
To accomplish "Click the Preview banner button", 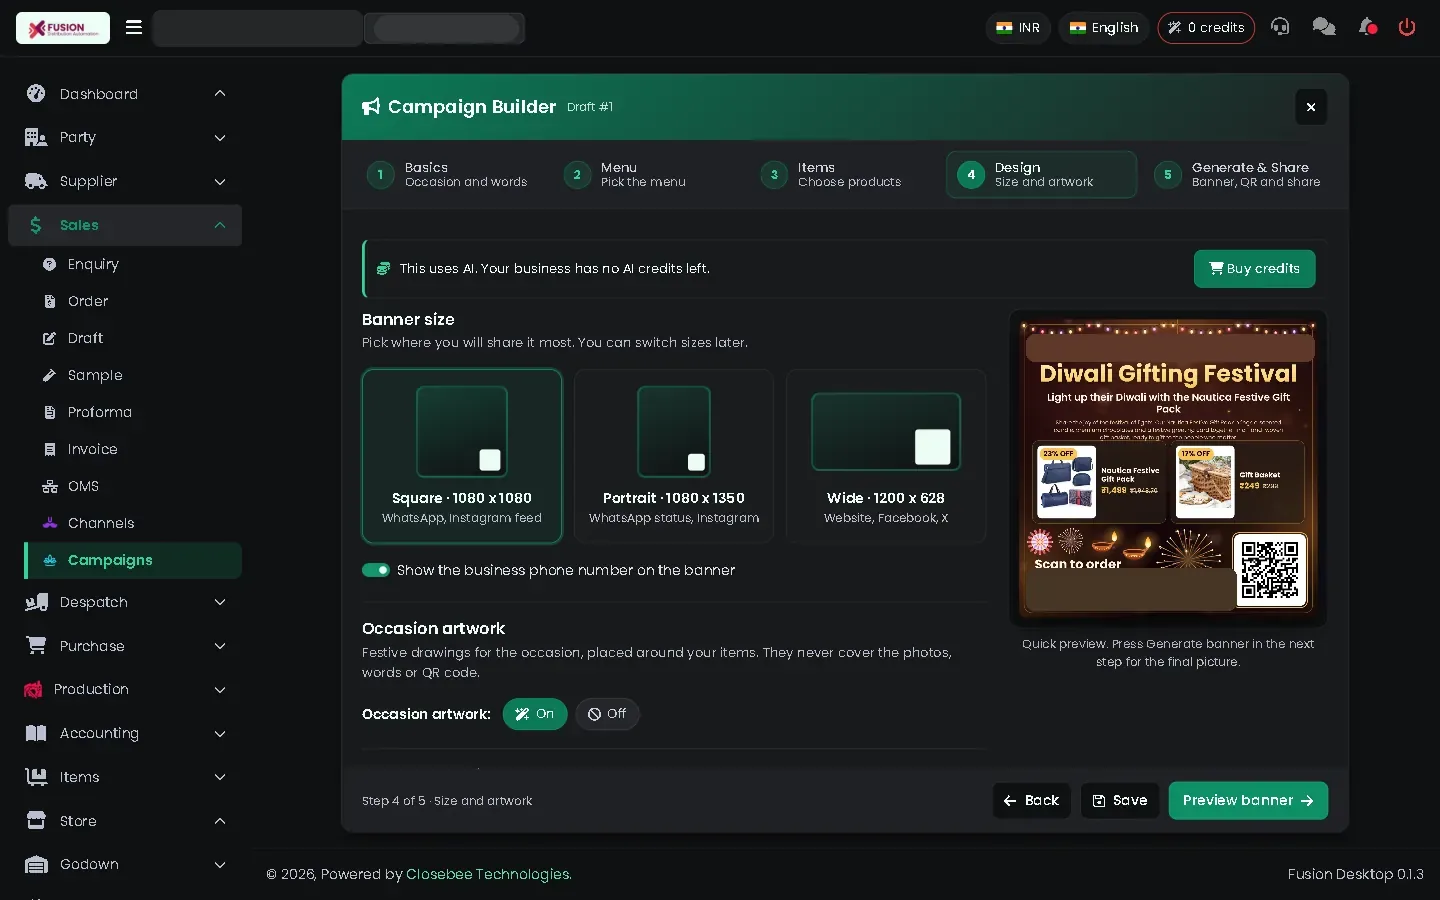I will (1248, 800).
